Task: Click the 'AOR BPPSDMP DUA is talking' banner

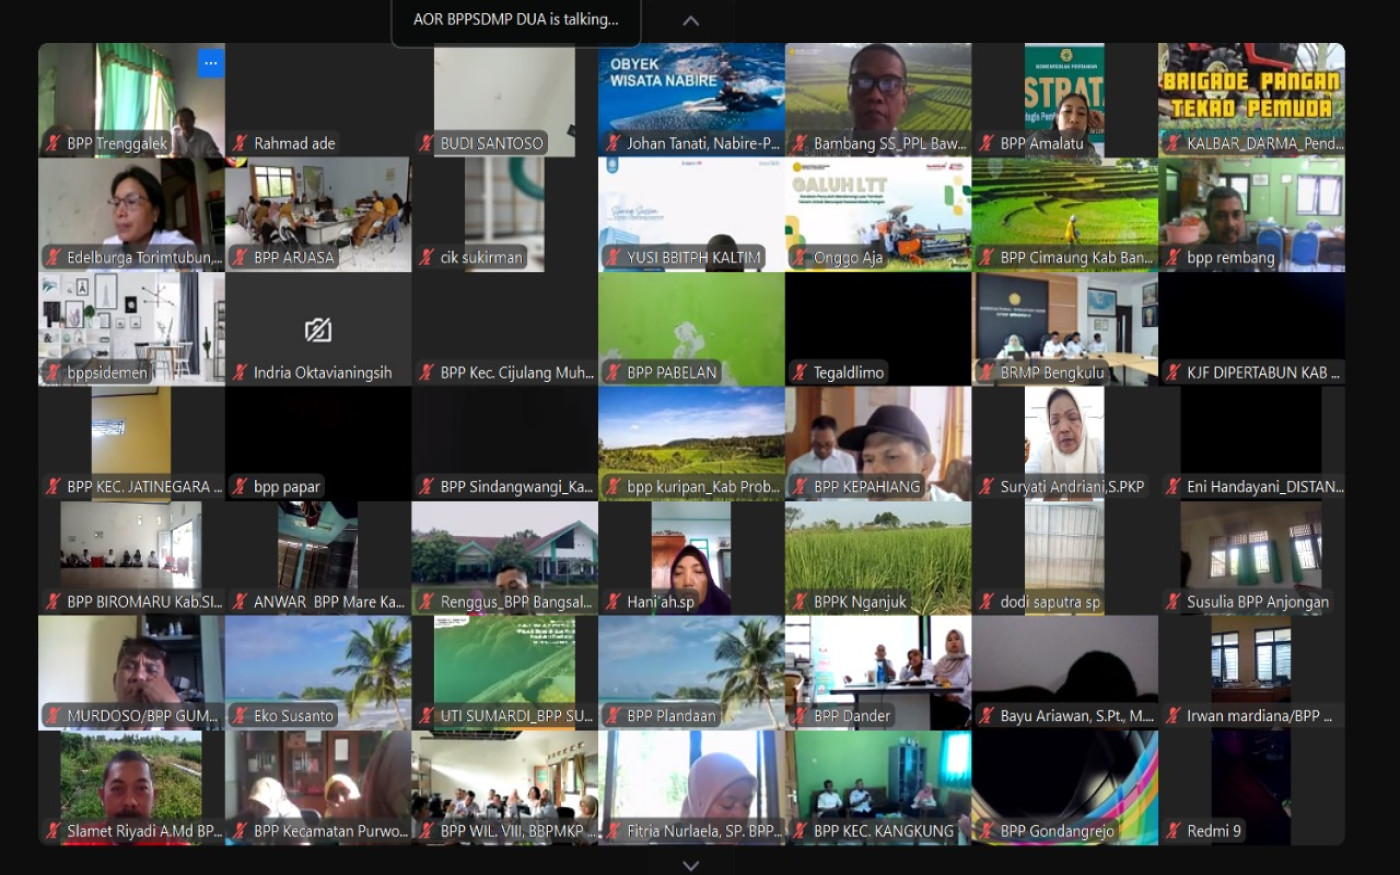Action: pos(516,20)
